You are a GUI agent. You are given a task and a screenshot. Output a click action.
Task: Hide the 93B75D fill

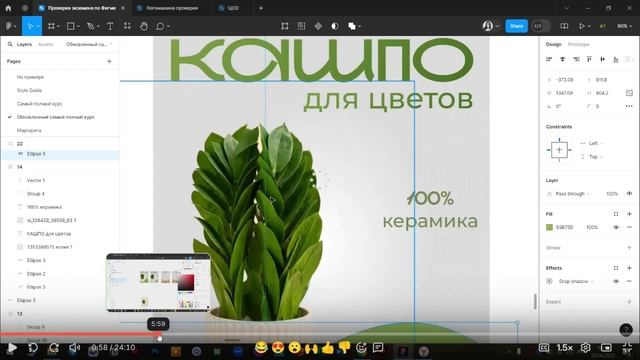click(616, 227)
